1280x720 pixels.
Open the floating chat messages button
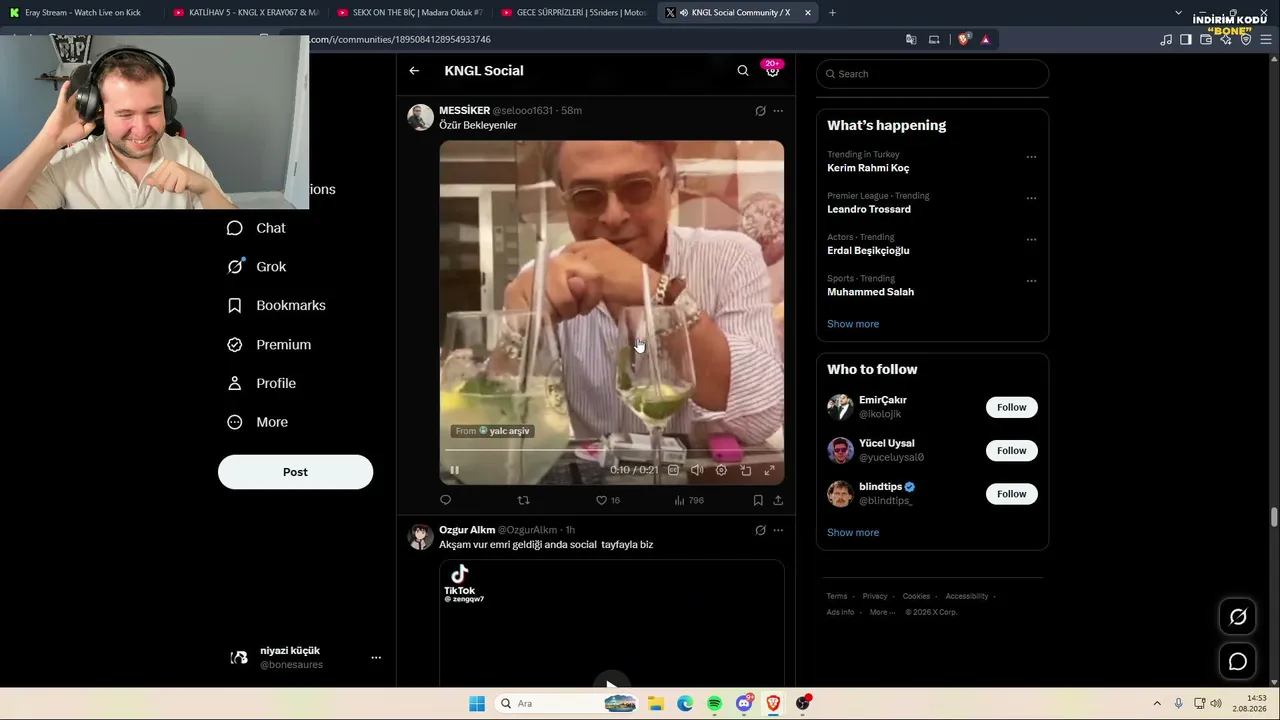(1238, 662)
